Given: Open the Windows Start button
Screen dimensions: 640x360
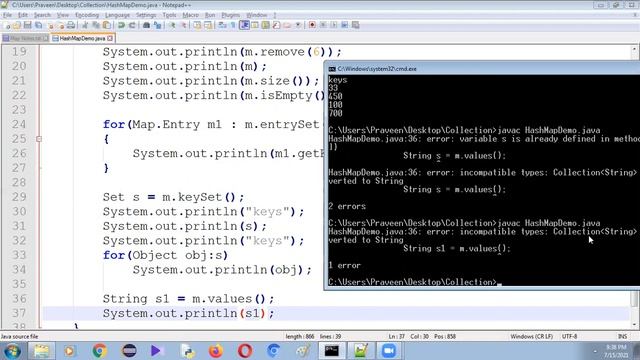Looking at the screenshot, I should tap(12, 351).
